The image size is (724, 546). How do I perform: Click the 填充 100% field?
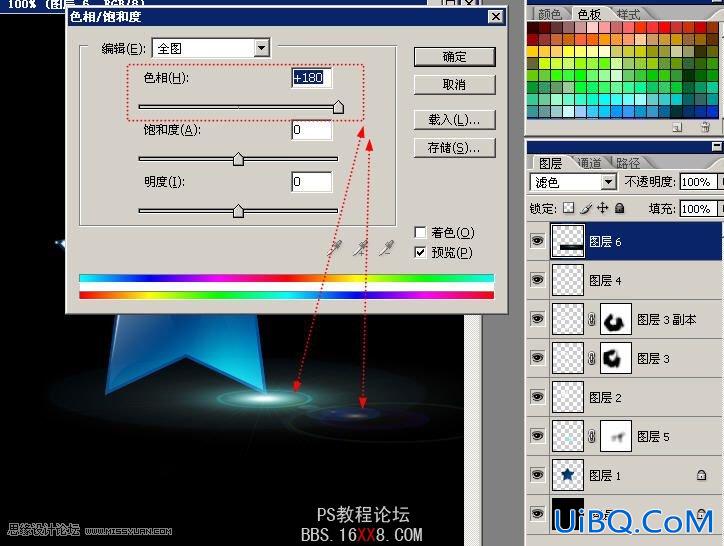698,209
